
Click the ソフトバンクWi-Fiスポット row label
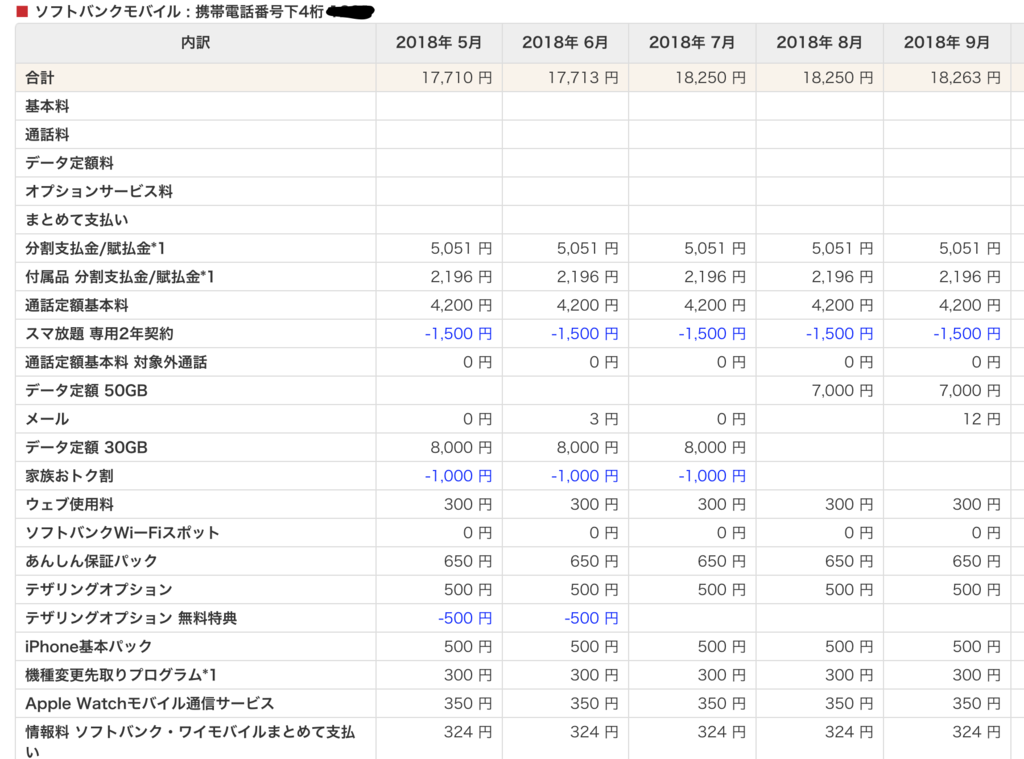122,533
